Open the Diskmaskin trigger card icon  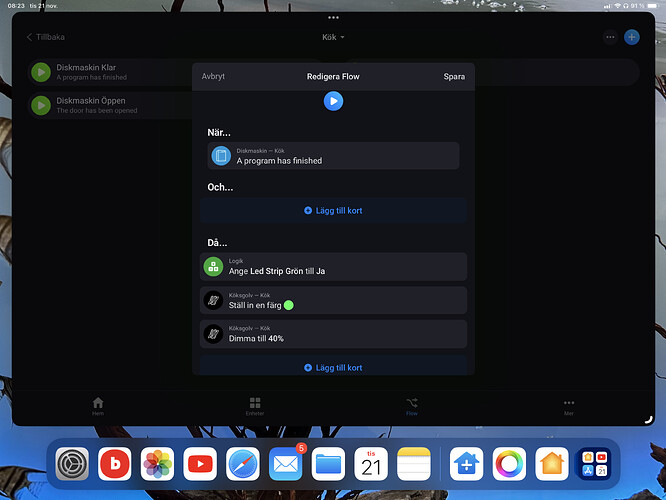pyautogui.click(x=221, y=156)
